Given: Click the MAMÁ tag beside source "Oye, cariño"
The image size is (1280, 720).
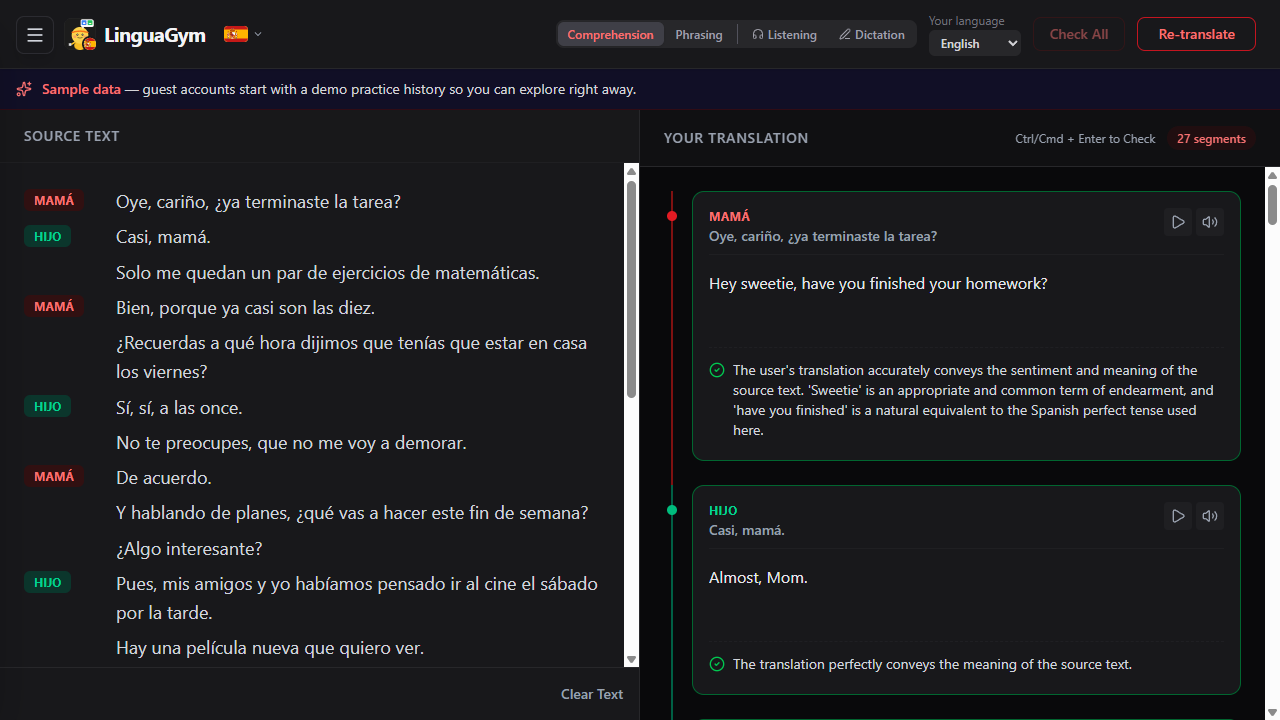Looking at the screenshot, I should pos(54,201).
